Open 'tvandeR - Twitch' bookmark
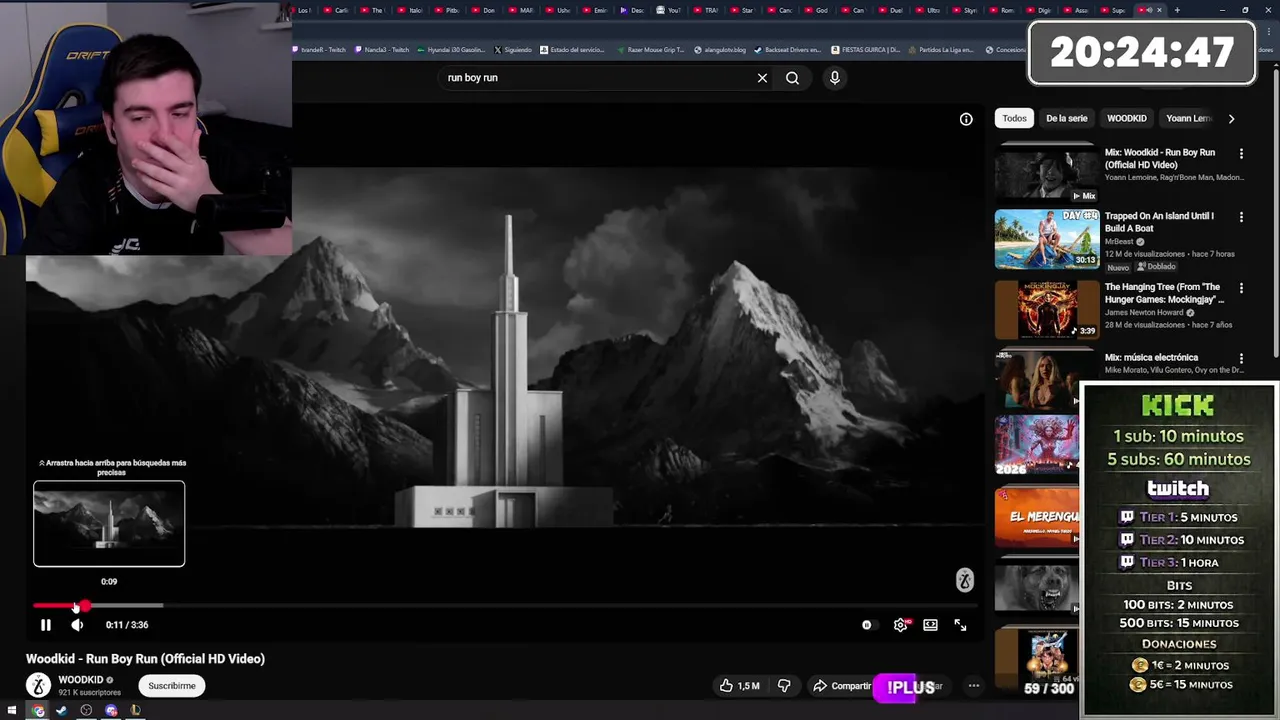The width and height of the screenshot is (1280, 720). [319, 50]
